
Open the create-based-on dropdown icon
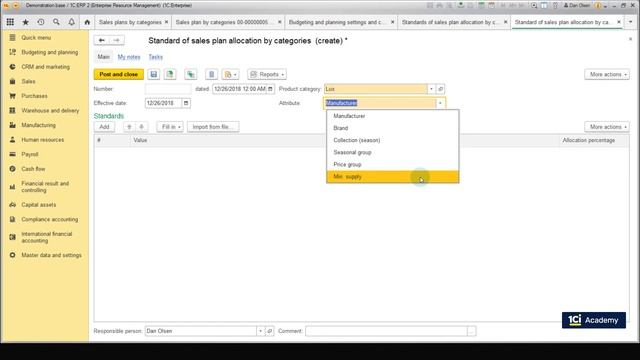coord(230,74)
